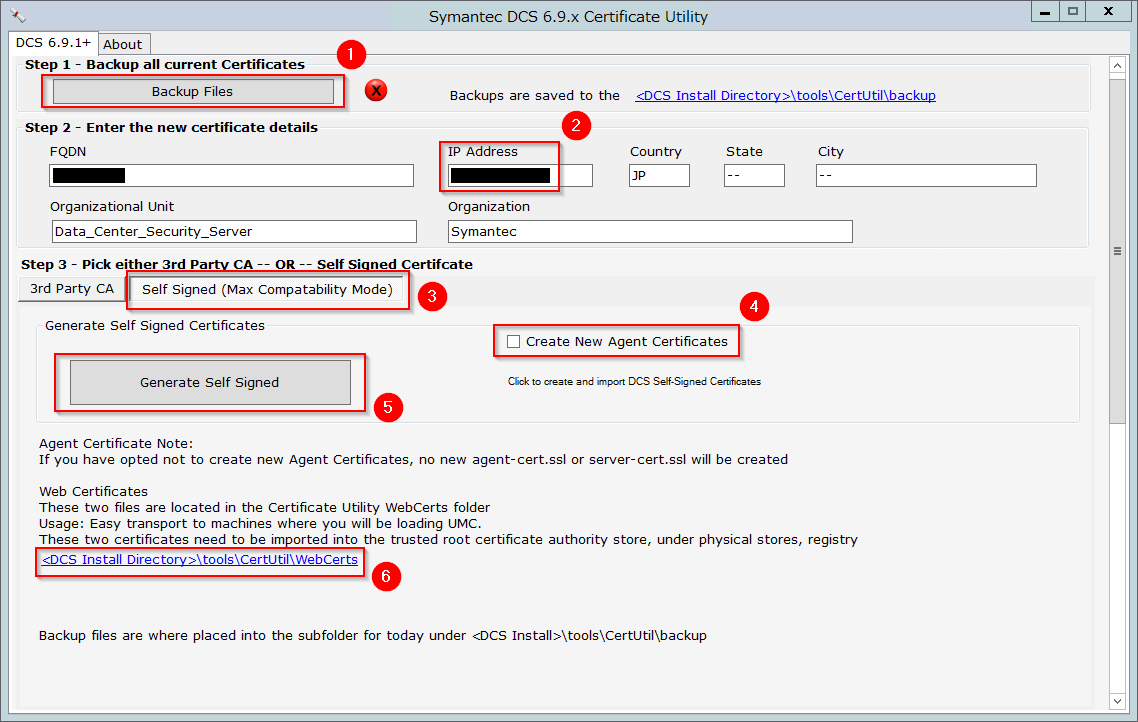The image size is (1138, 722).
Task: Close the Certificate Utility window
Action: [x=1108, y=12]
